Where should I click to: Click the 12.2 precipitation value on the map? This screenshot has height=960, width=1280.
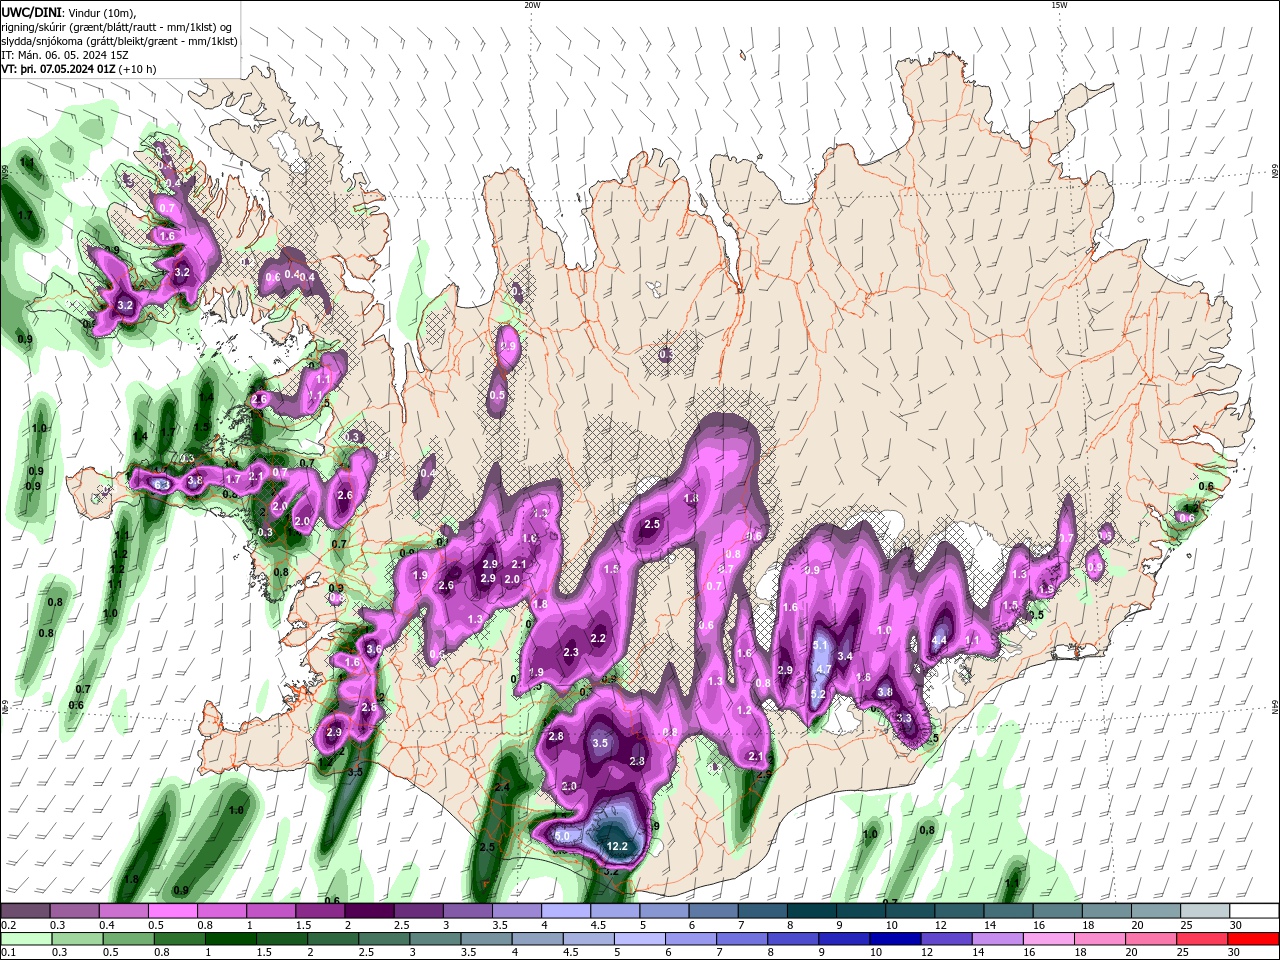618,846
